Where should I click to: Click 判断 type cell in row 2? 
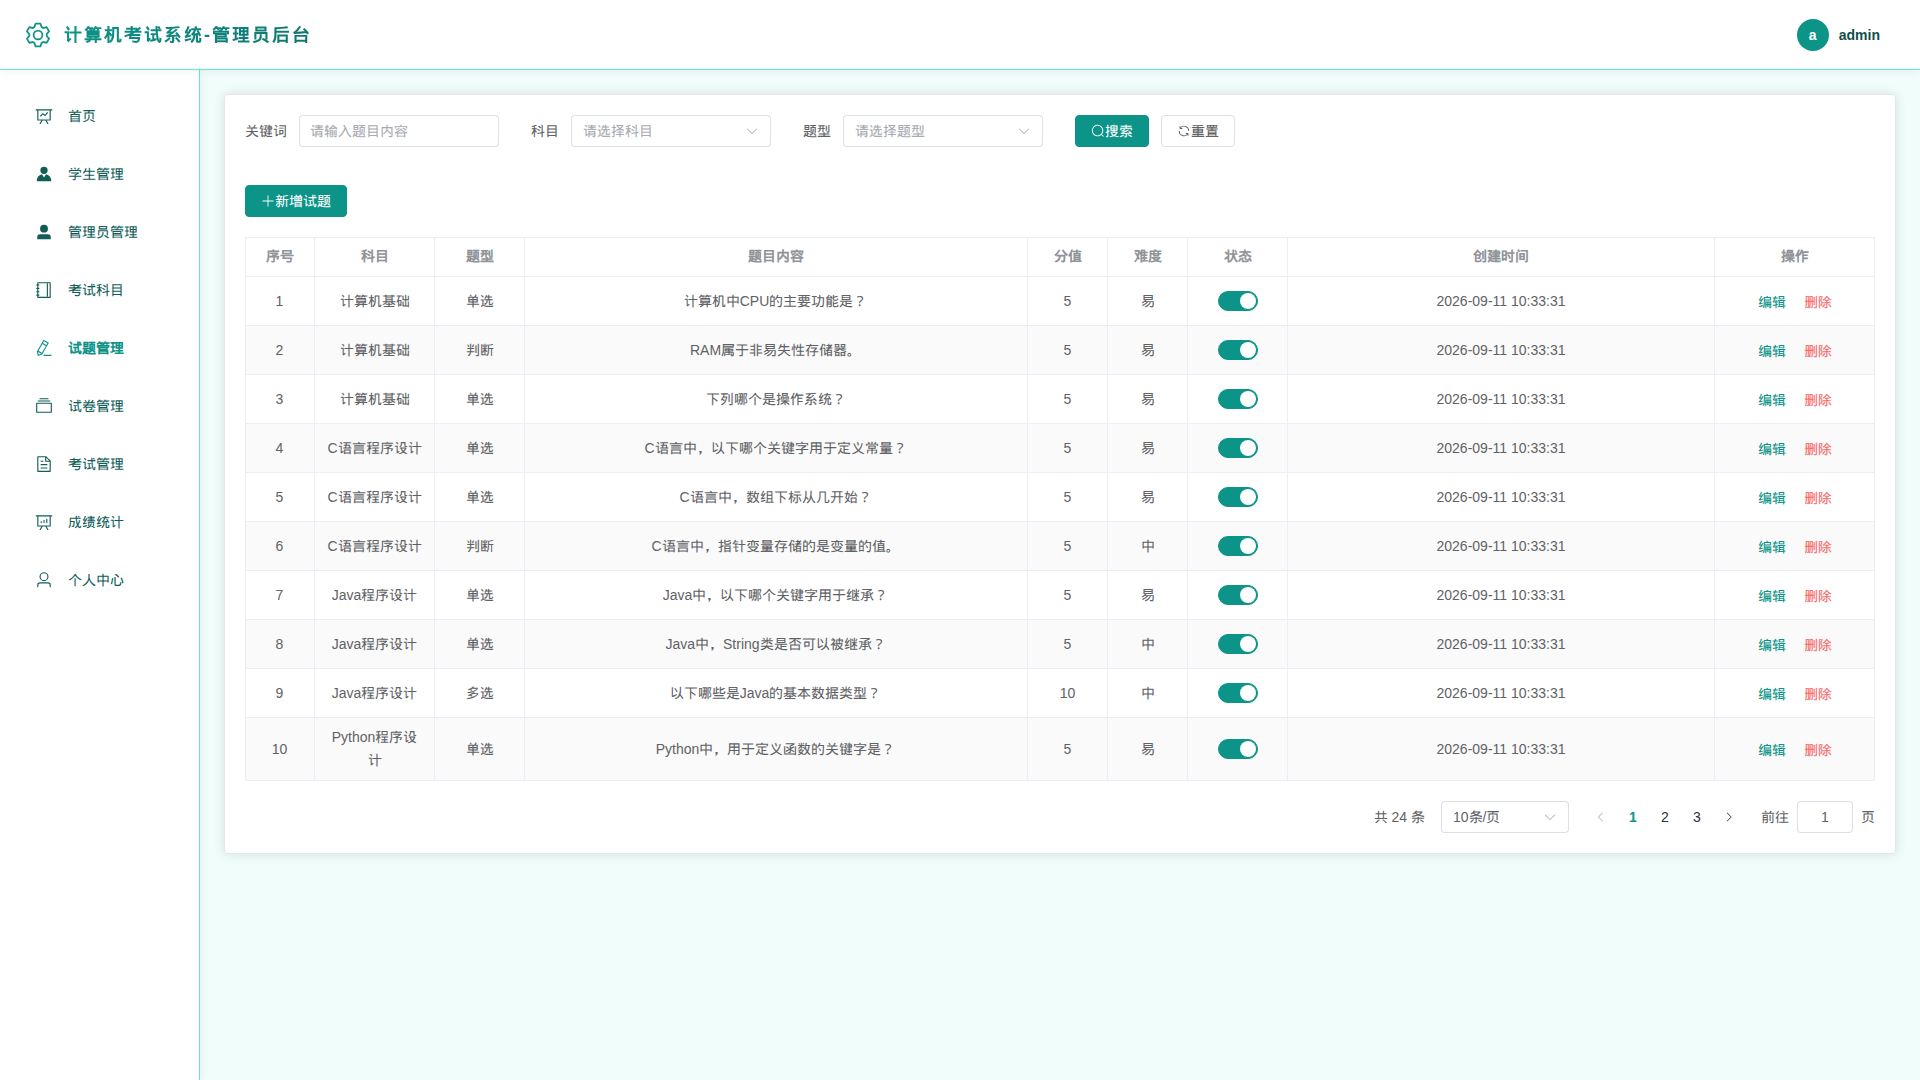tap(480, 350)
